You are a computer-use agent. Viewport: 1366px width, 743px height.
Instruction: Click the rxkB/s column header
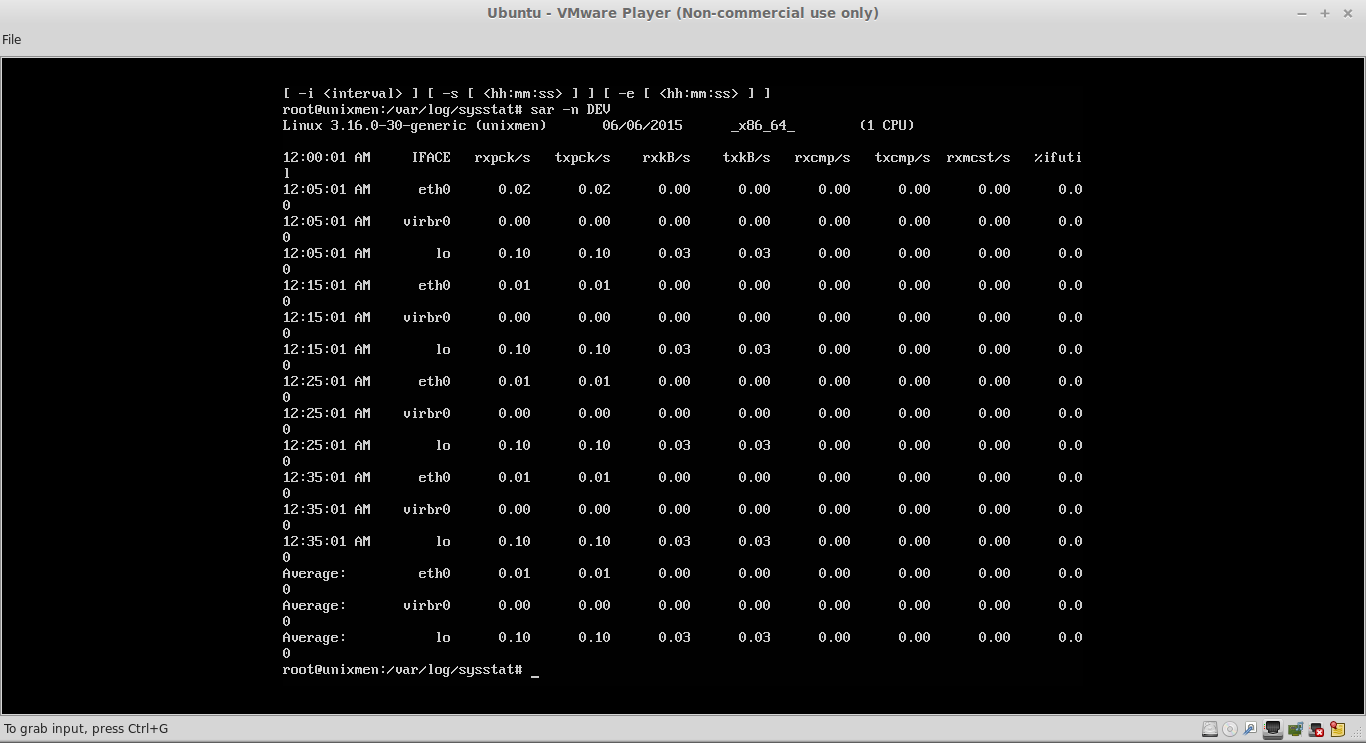click(667, 157)
